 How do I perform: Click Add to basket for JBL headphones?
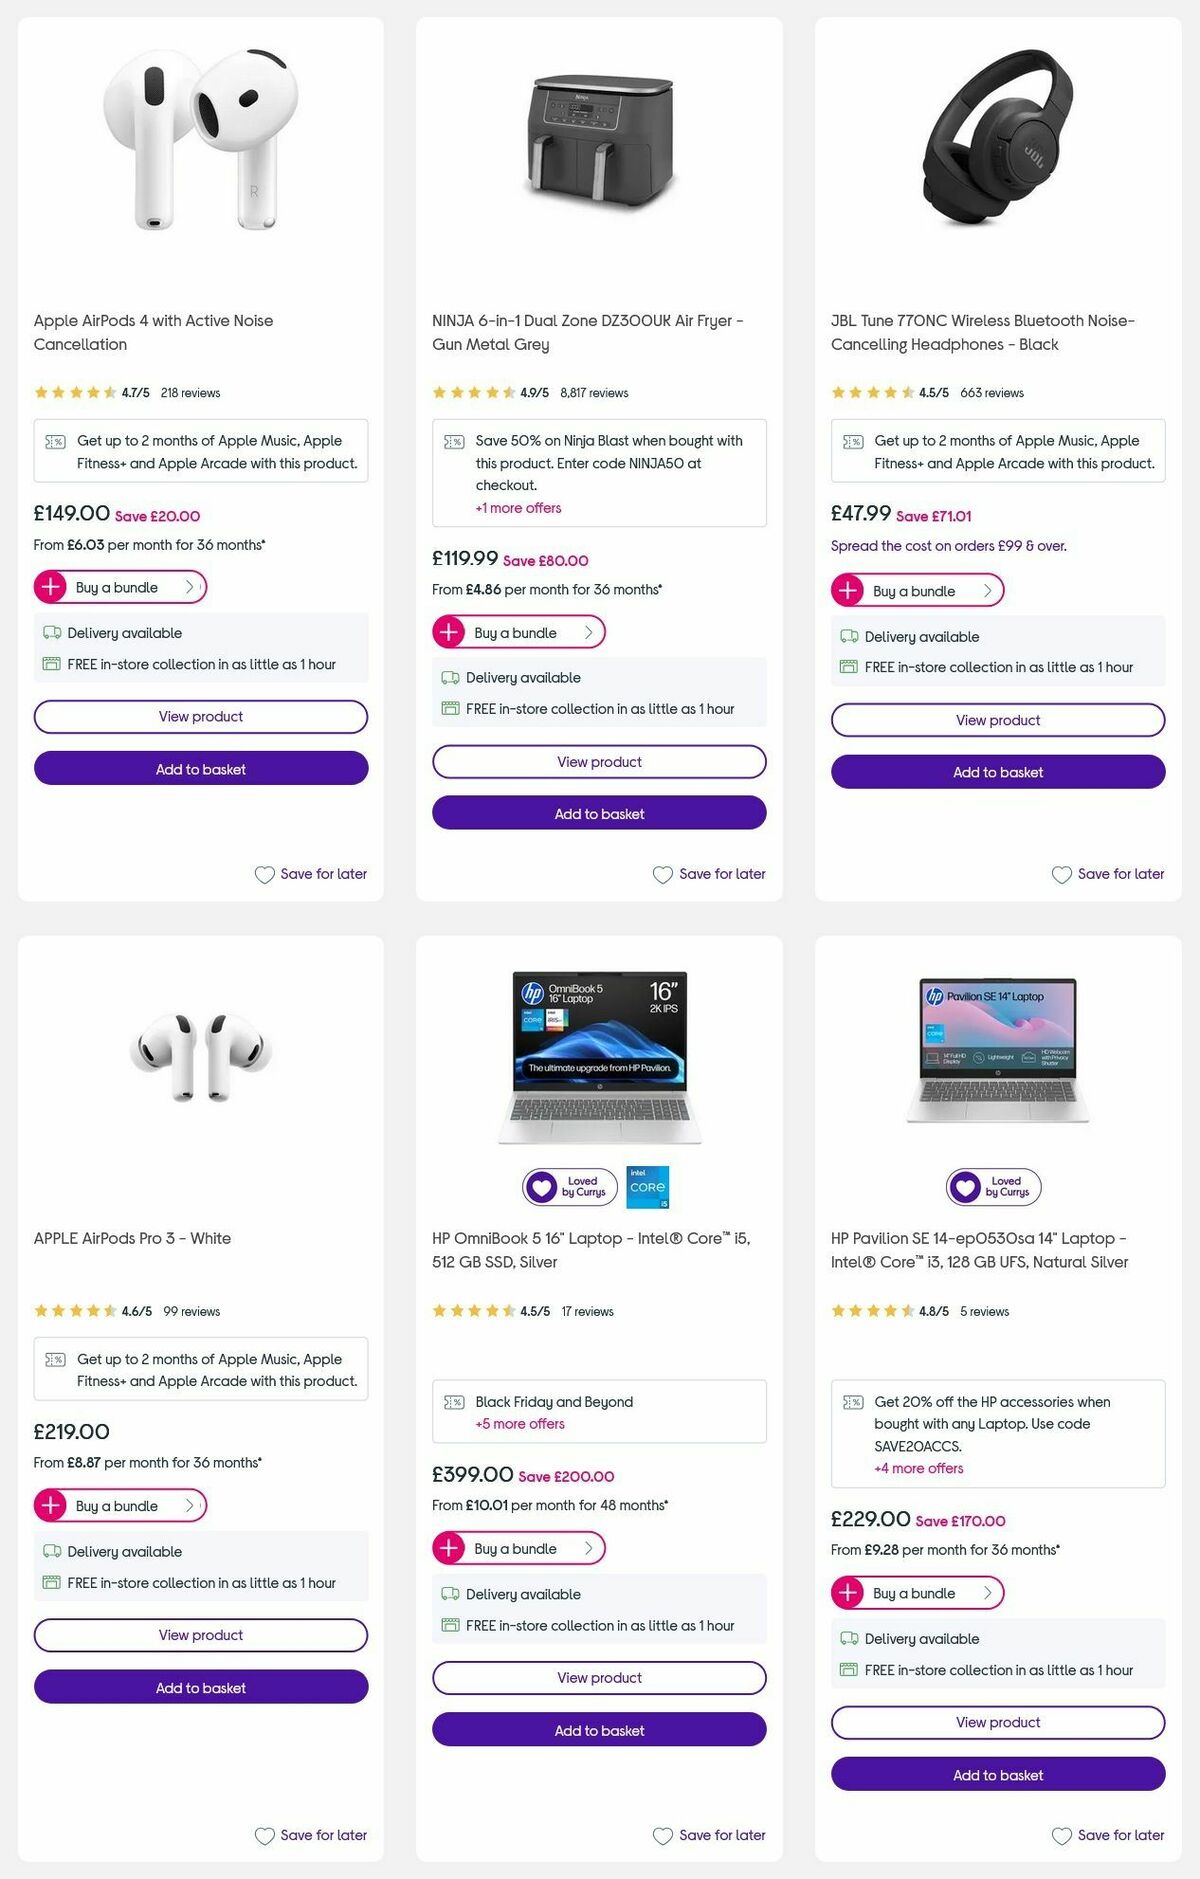[x=997, y=771]
